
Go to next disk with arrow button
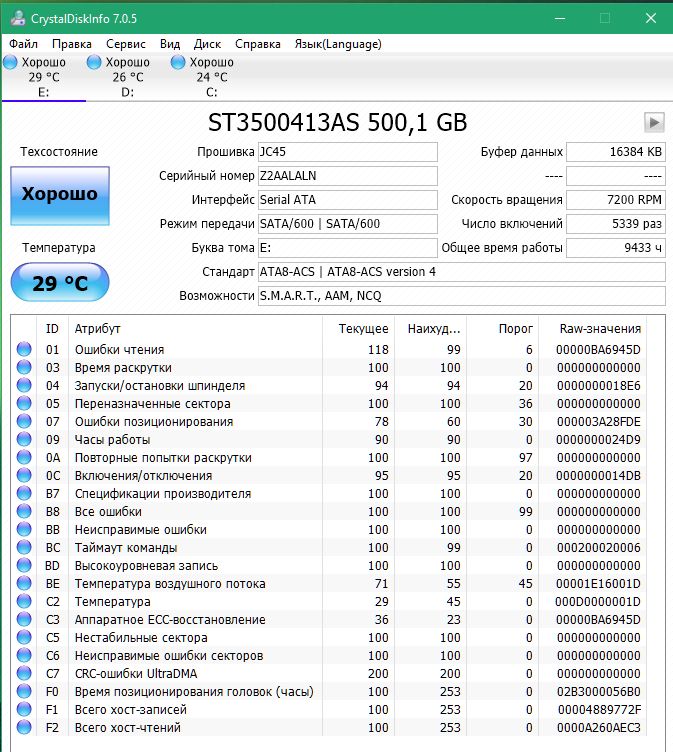[654, 122]
